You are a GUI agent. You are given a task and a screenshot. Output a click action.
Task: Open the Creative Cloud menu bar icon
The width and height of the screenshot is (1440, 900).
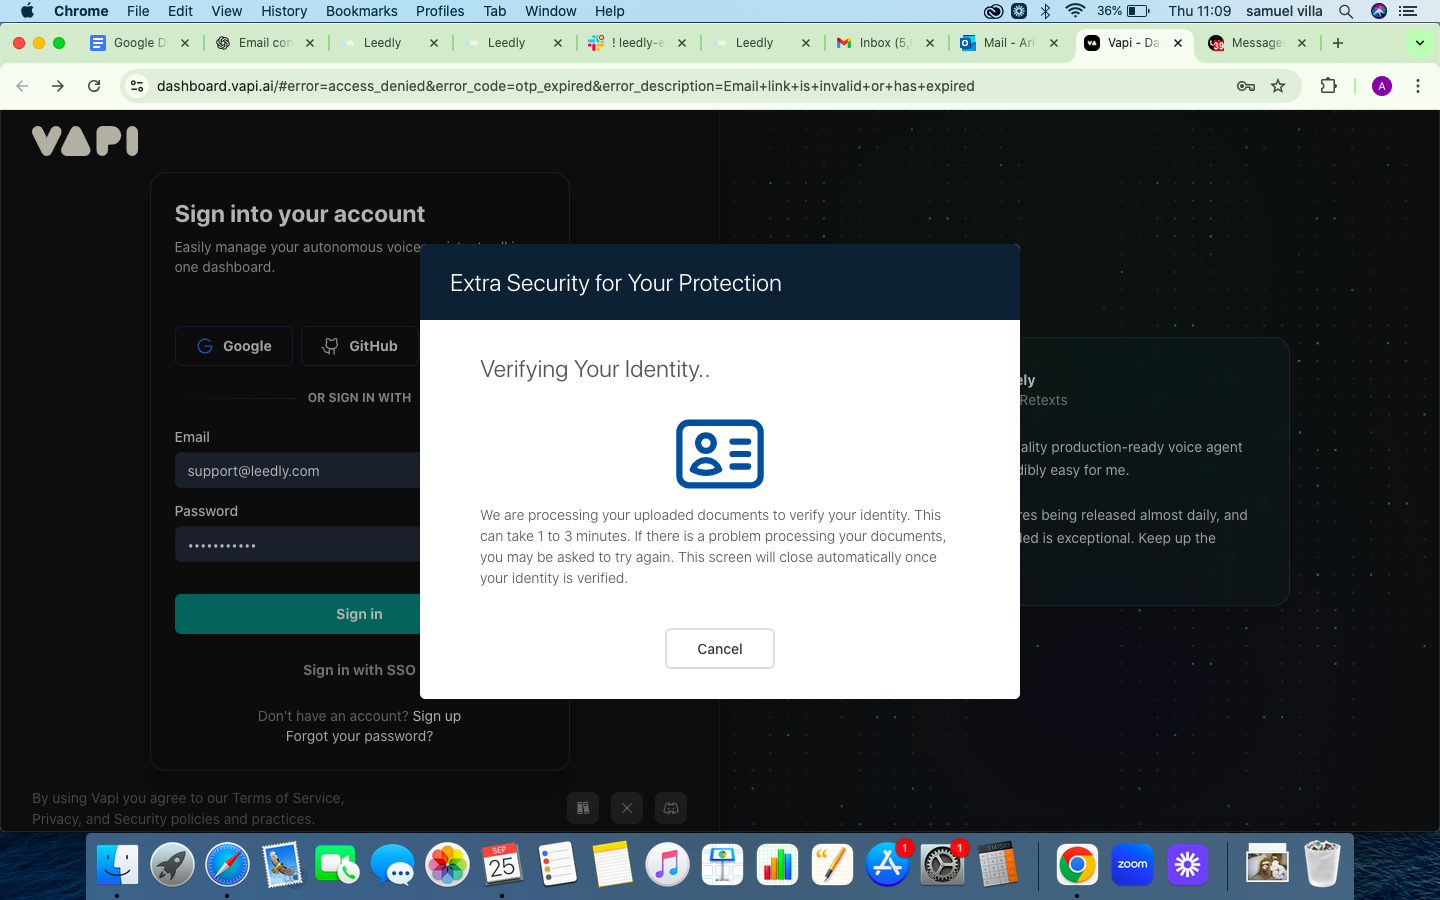pyautogui.click(x=993, y=11)
